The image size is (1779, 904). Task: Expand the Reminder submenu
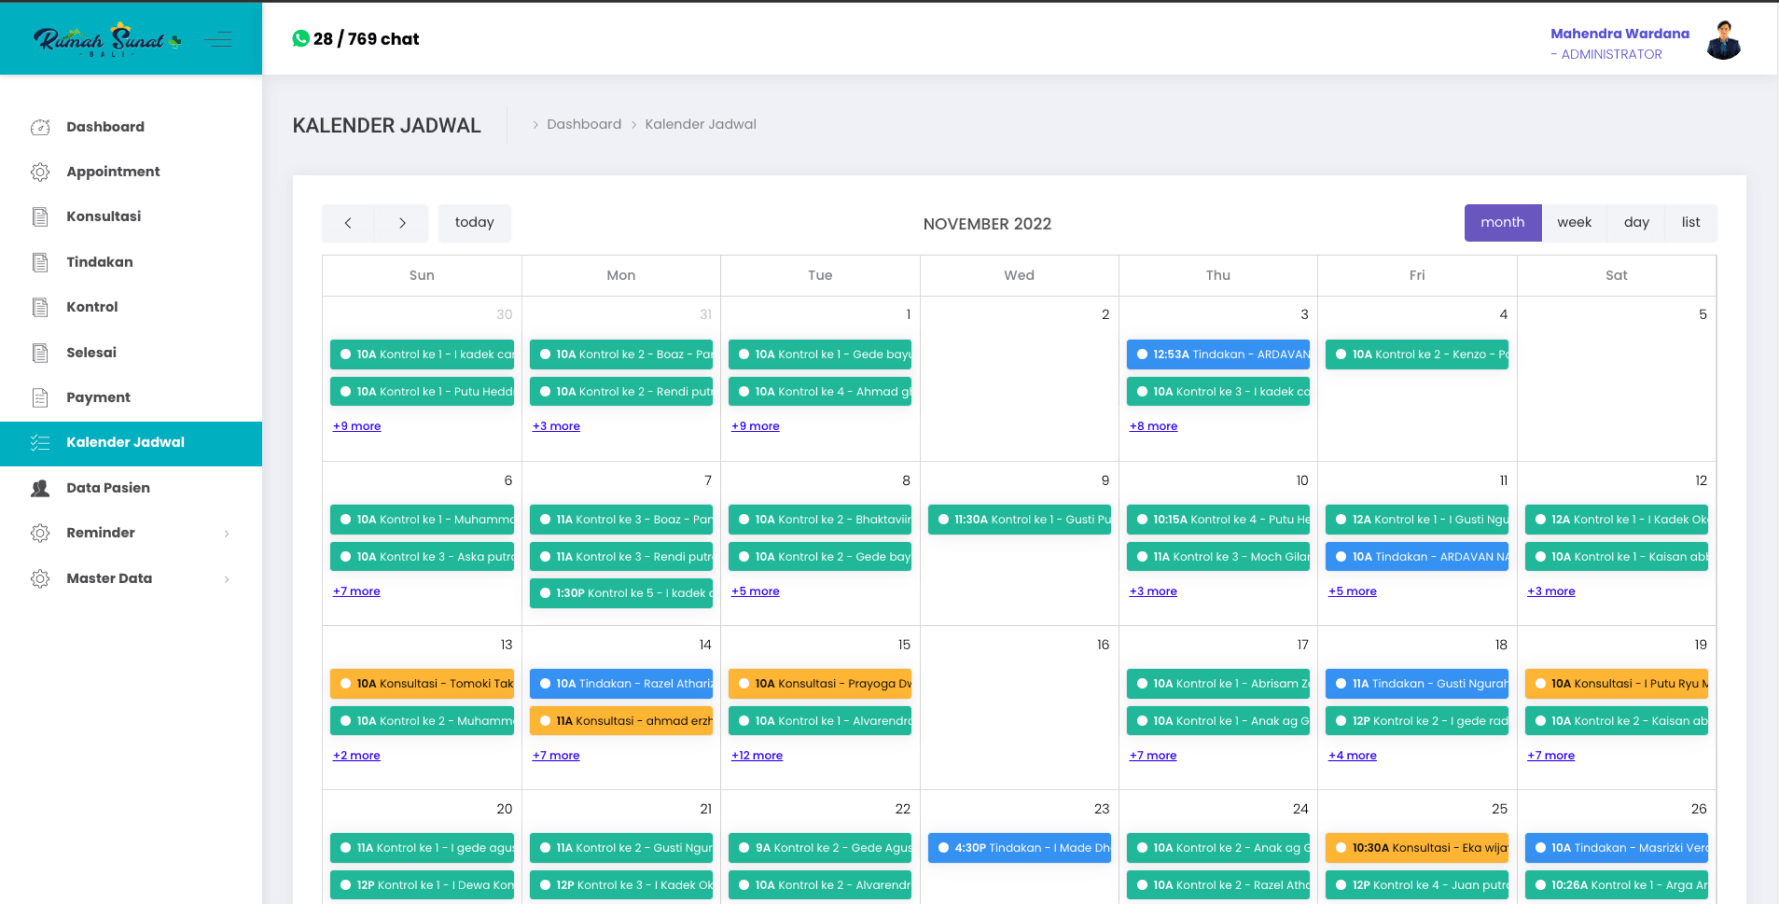[227, 533]
